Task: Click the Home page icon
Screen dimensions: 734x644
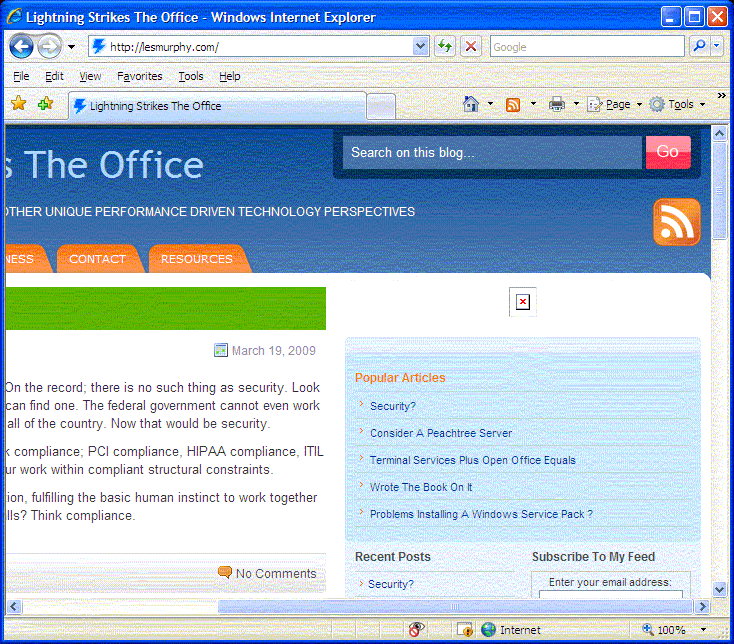Action: pyautogui.click(x=470, y=104)
